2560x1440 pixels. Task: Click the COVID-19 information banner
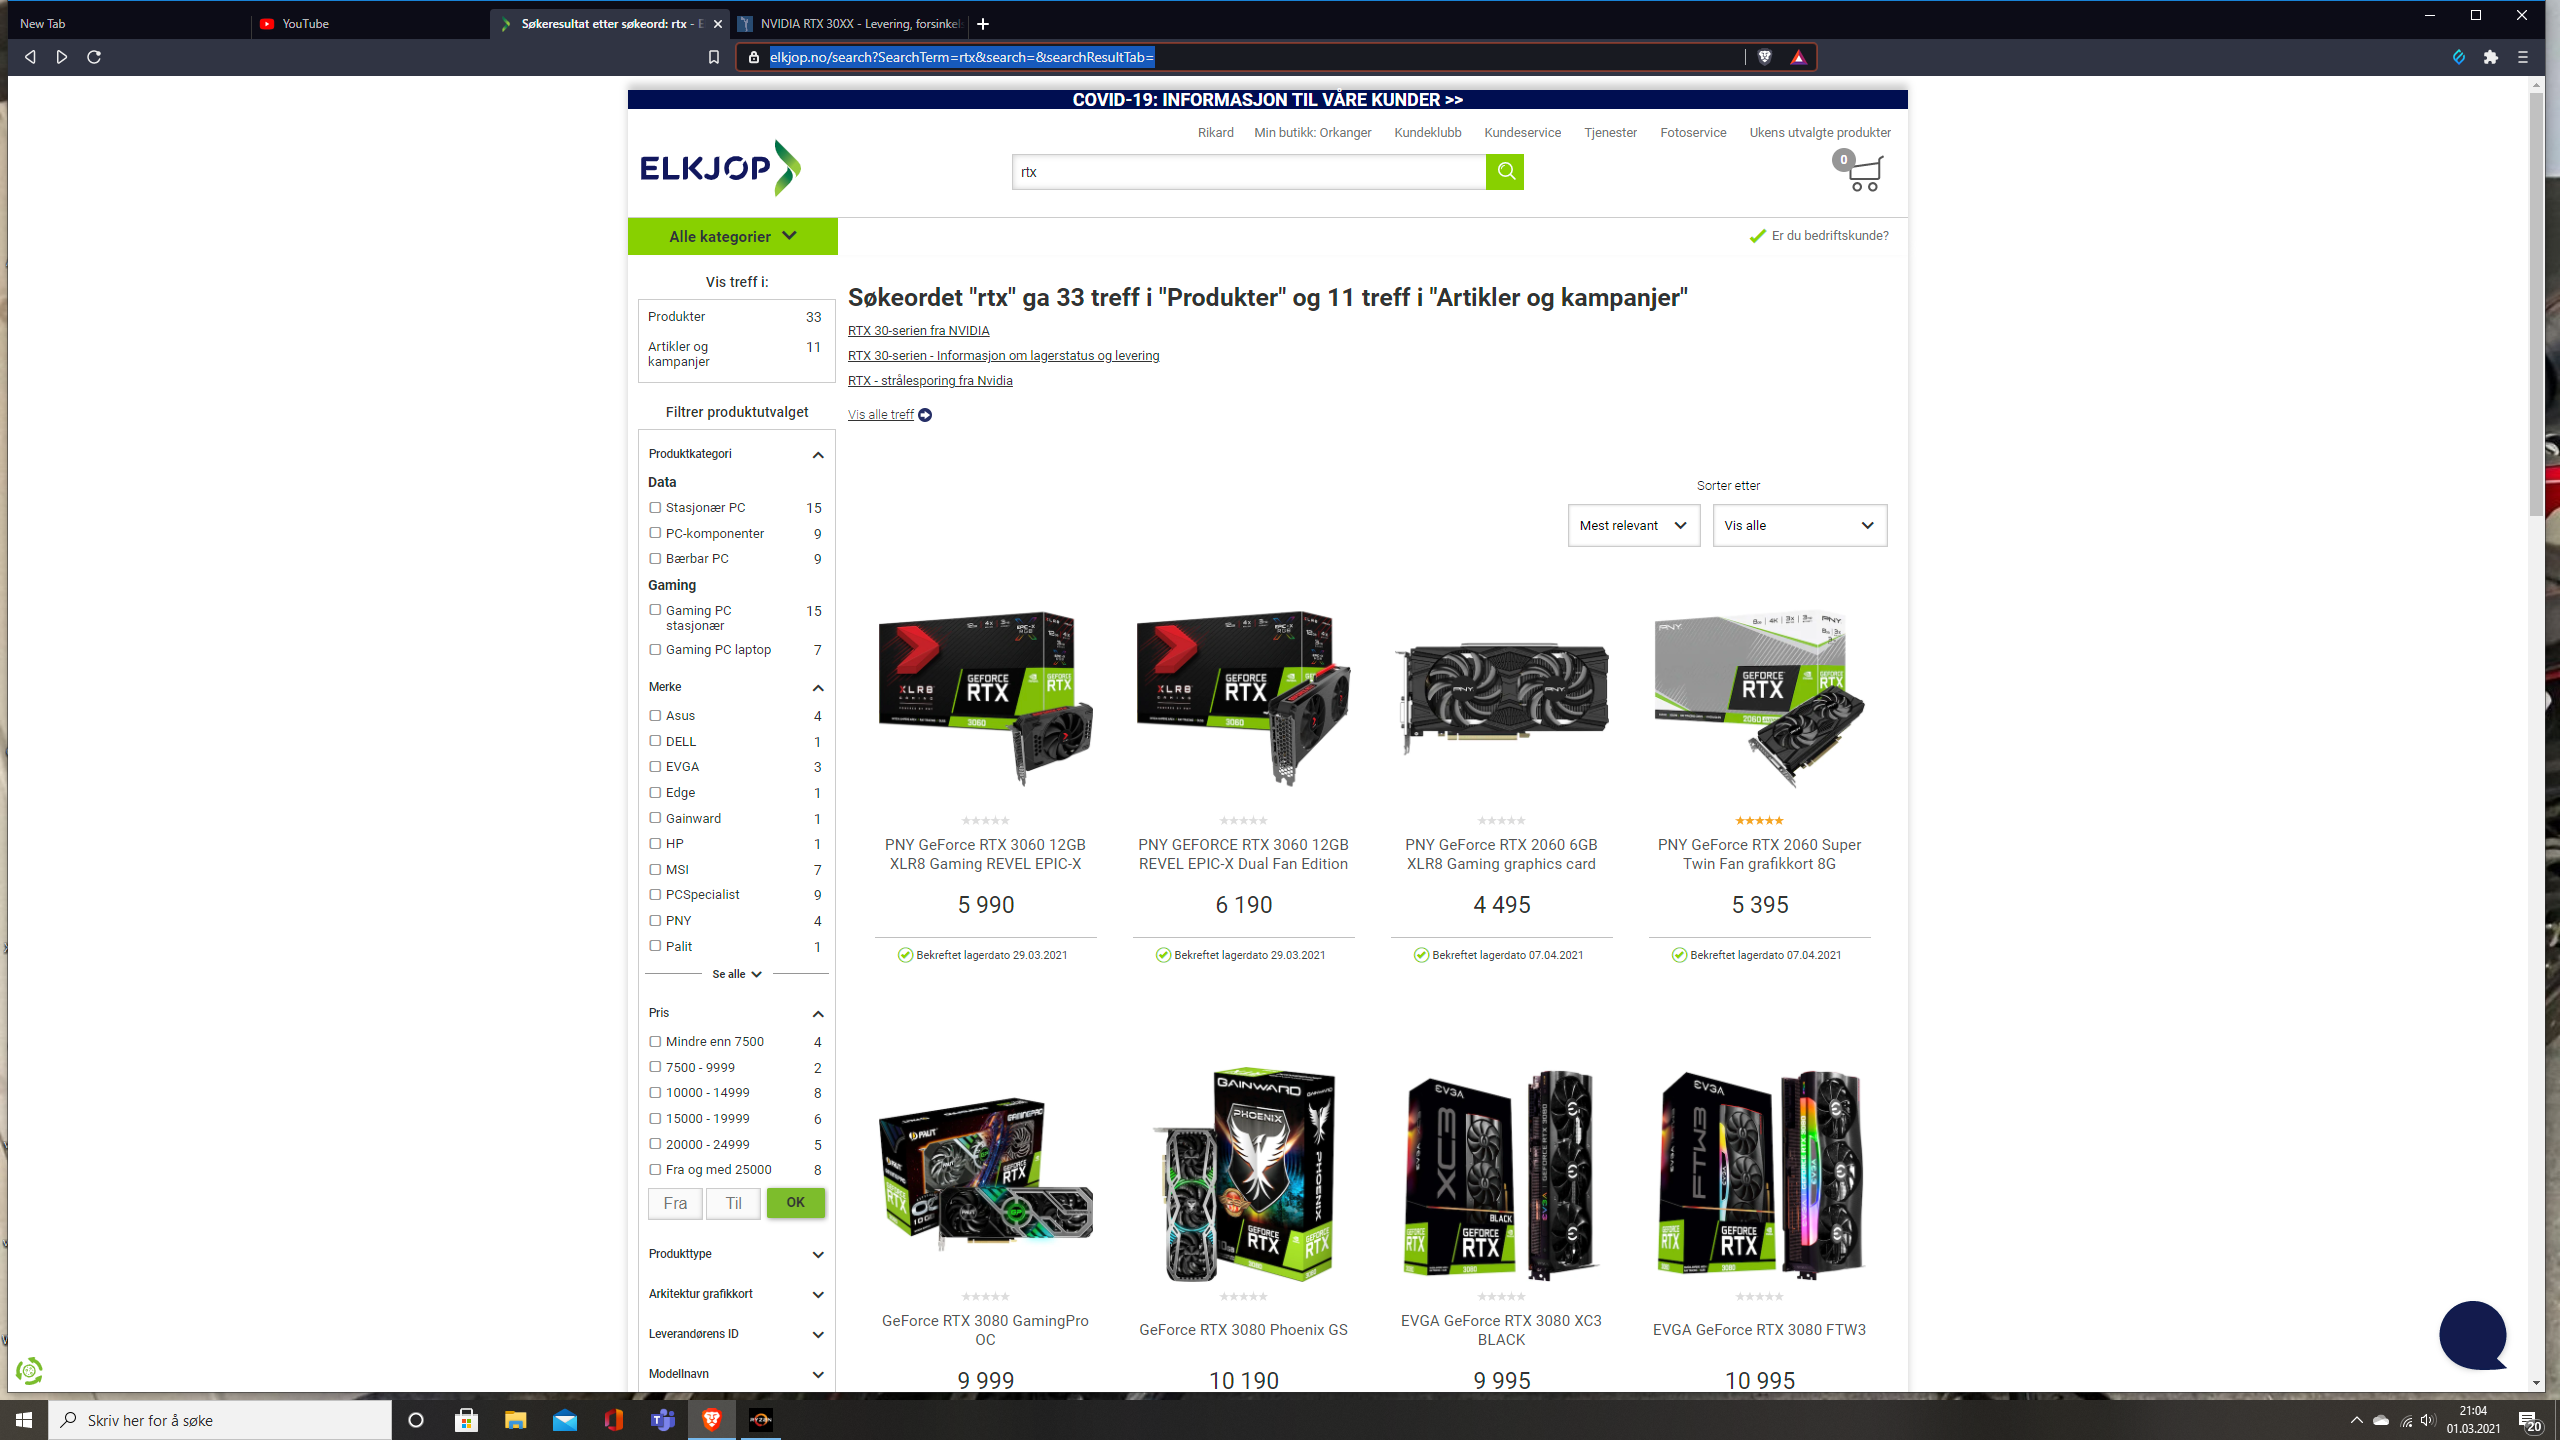1267,100
